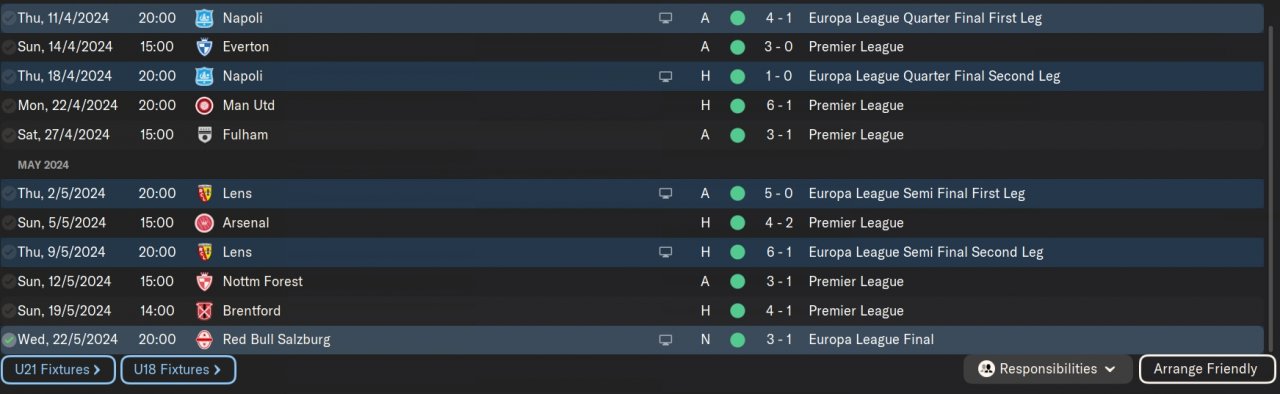Viewport: 1280px width, 394px height.
Task: Open the Responsibilities dropdown
Action: pos(1048,369)
